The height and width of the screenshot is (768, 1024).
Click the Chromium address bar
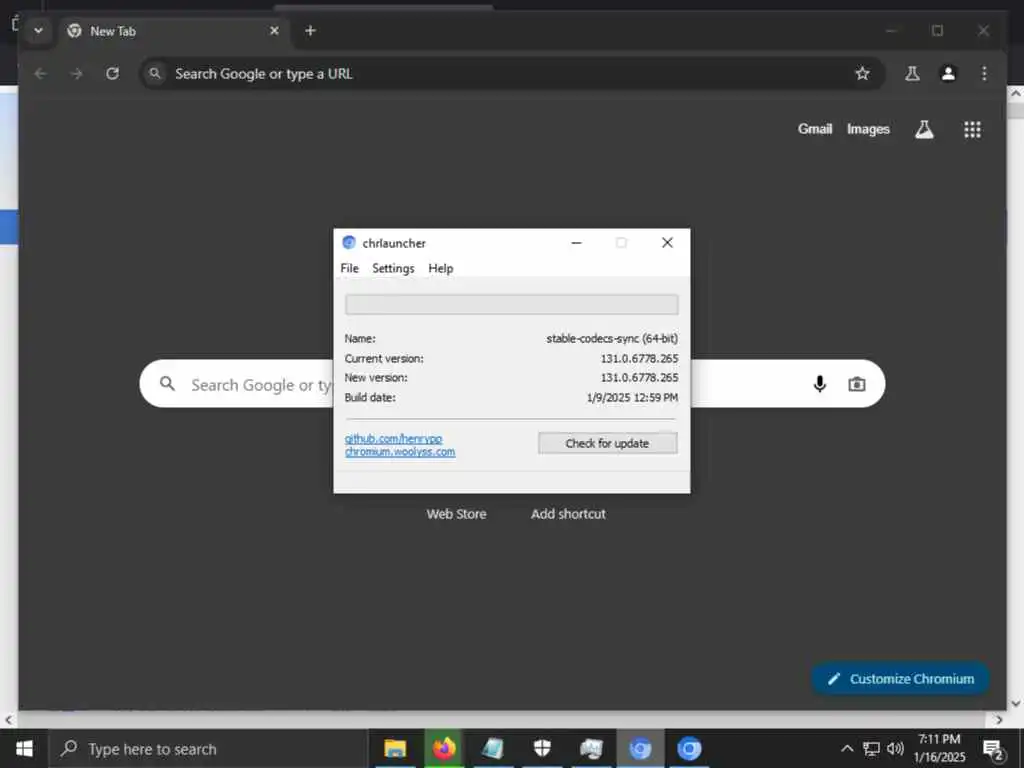click(x=511, y=74)
